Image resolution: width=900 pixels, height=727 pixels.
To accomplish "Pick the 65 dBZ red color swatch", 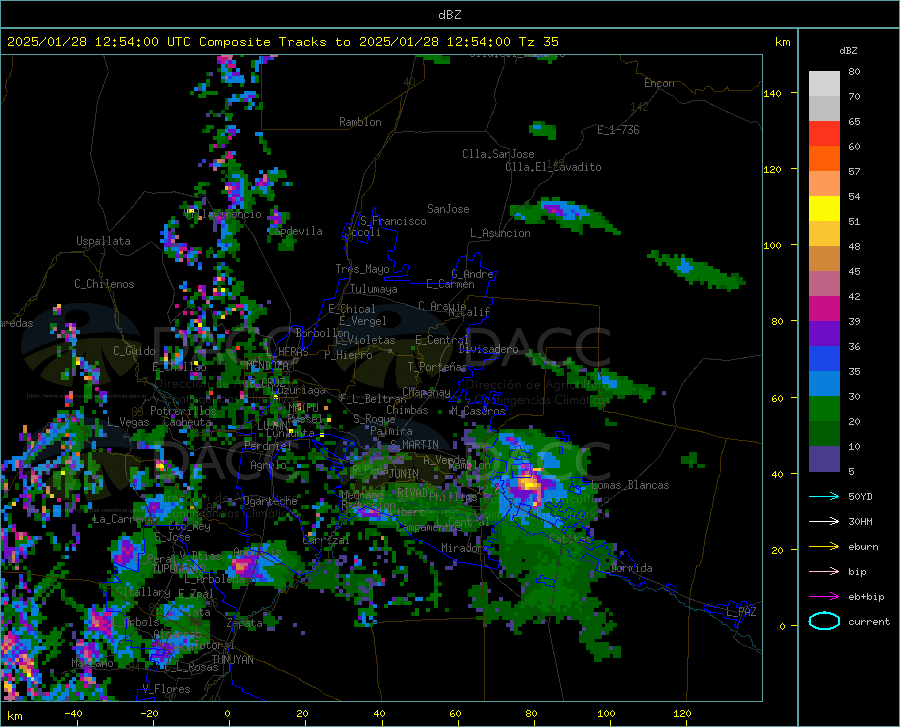I will (824, 134).
